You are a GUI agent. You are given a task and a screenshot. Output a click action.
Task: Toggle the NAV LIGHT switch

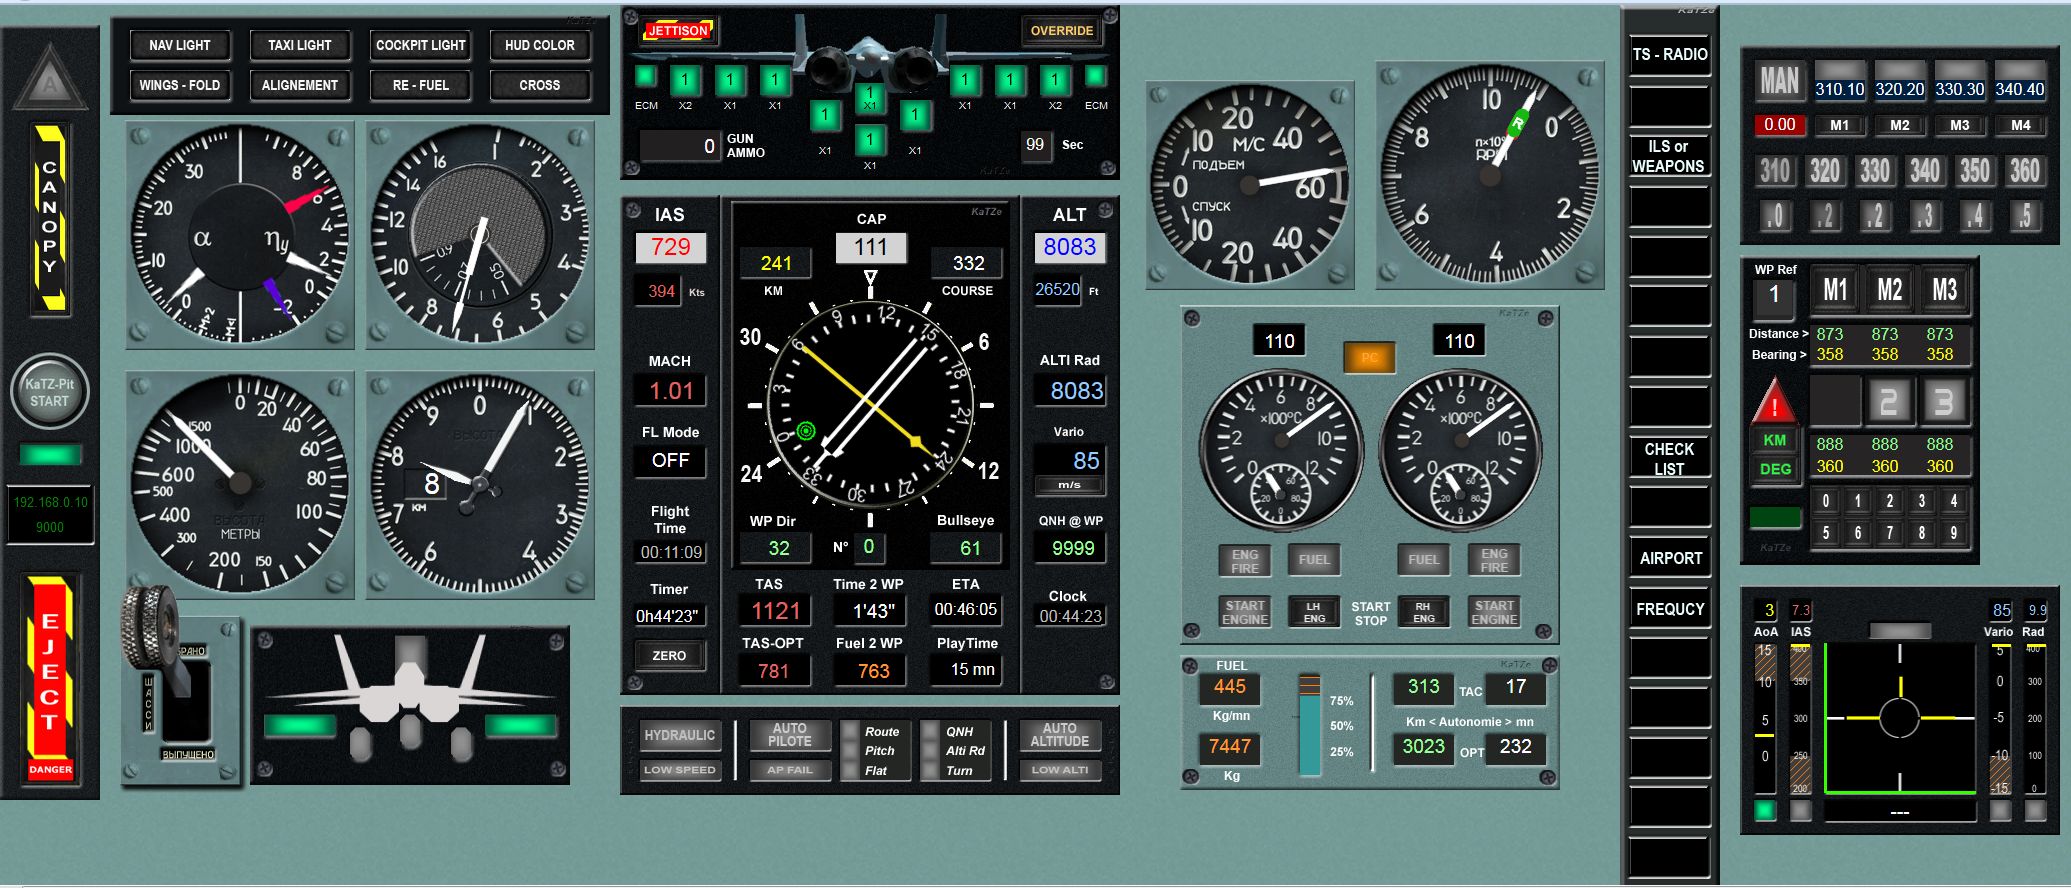[x=180, y=45]
